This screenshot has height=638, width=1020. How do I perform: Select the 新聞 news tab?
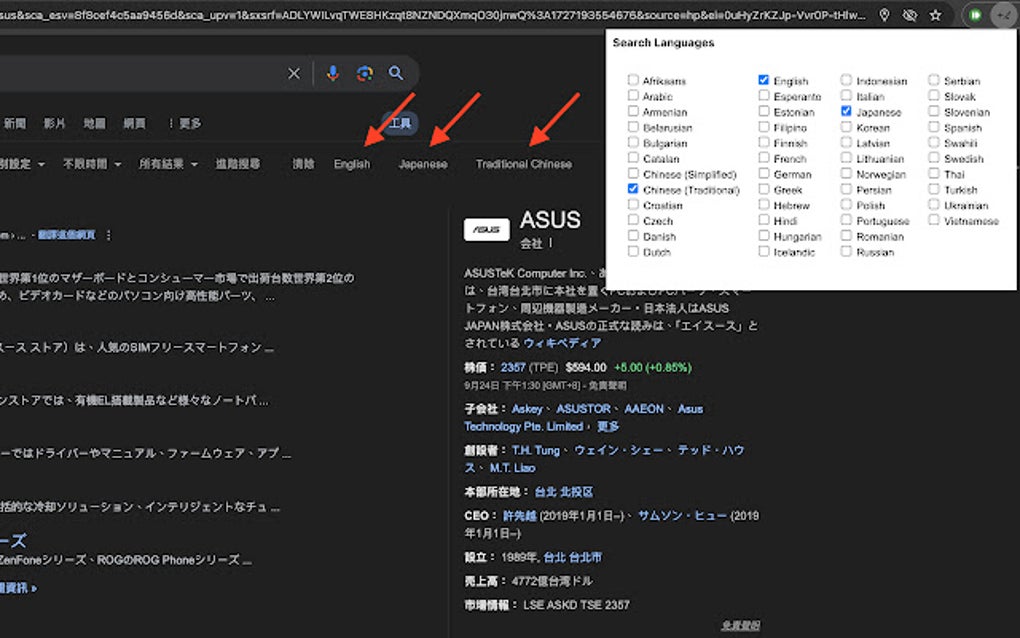tap(14, 123)
